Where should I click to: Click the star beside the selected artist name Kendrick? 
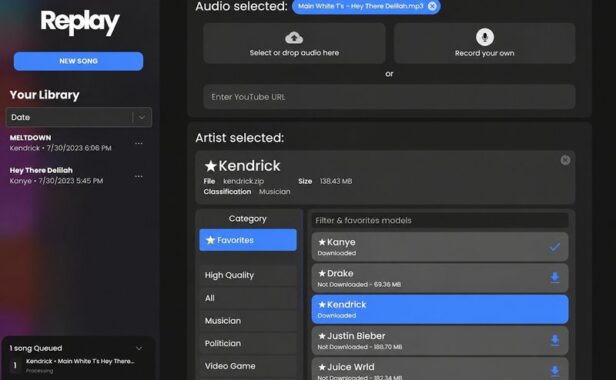click(x=211, y=166)
